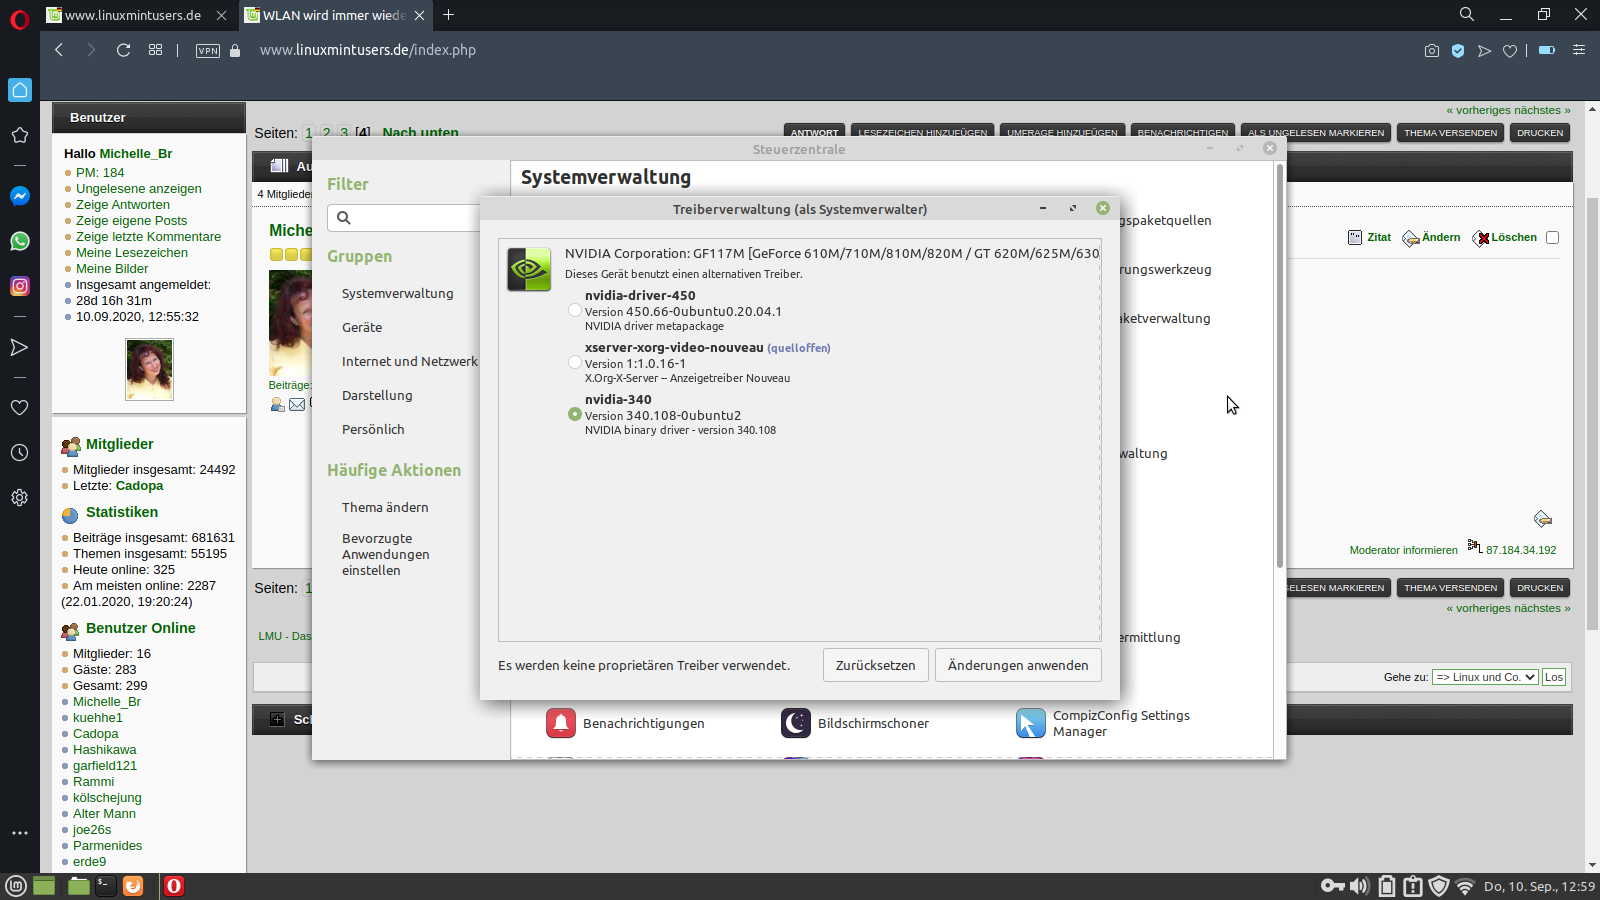This screenshot has width=1600, height=900.
Task: Select the xserver-xorg-video-nouveau driver option
Action: pos(575,362)
